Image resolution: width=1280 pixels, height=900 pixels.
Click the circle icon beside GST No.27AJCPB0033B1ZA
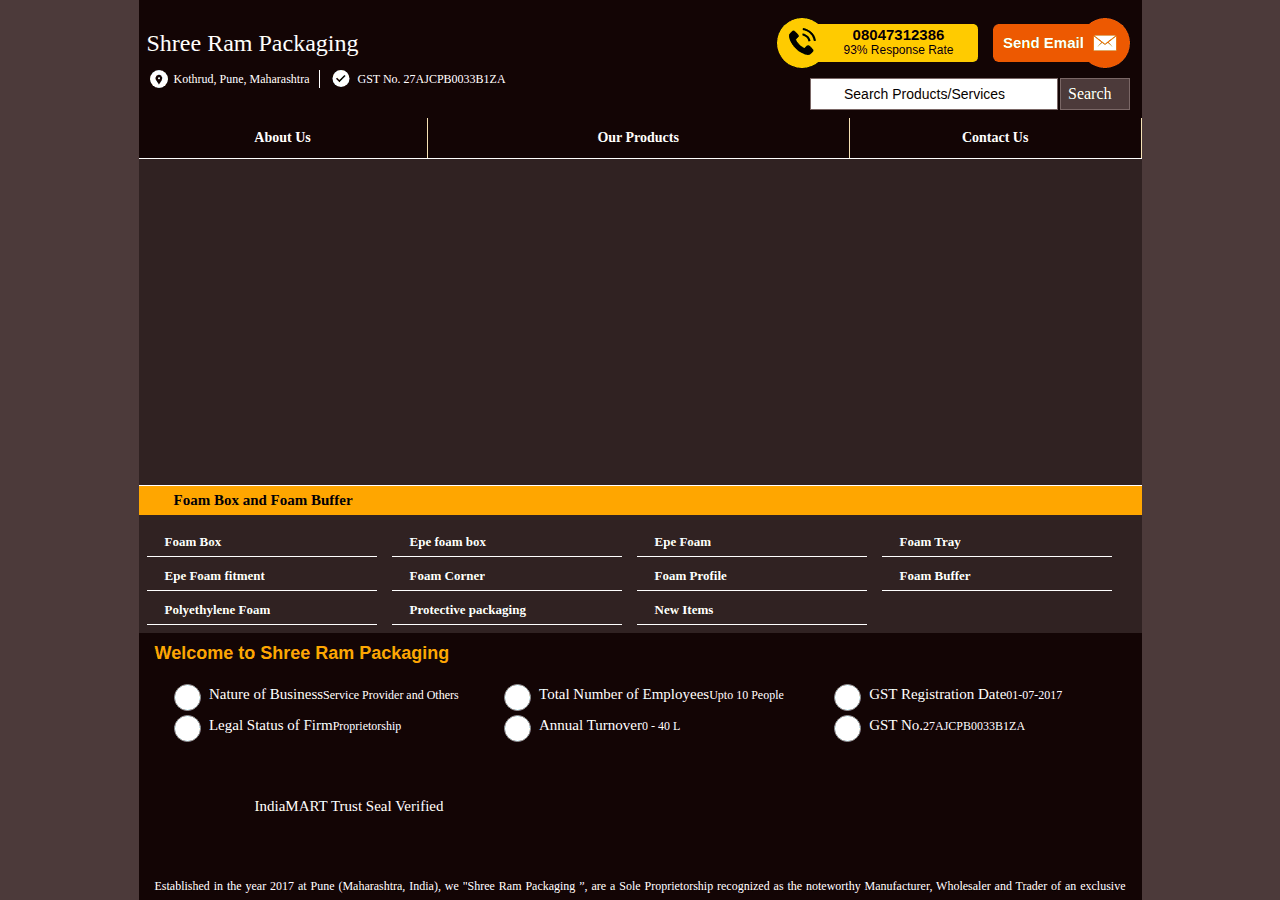tap(847, 729)
